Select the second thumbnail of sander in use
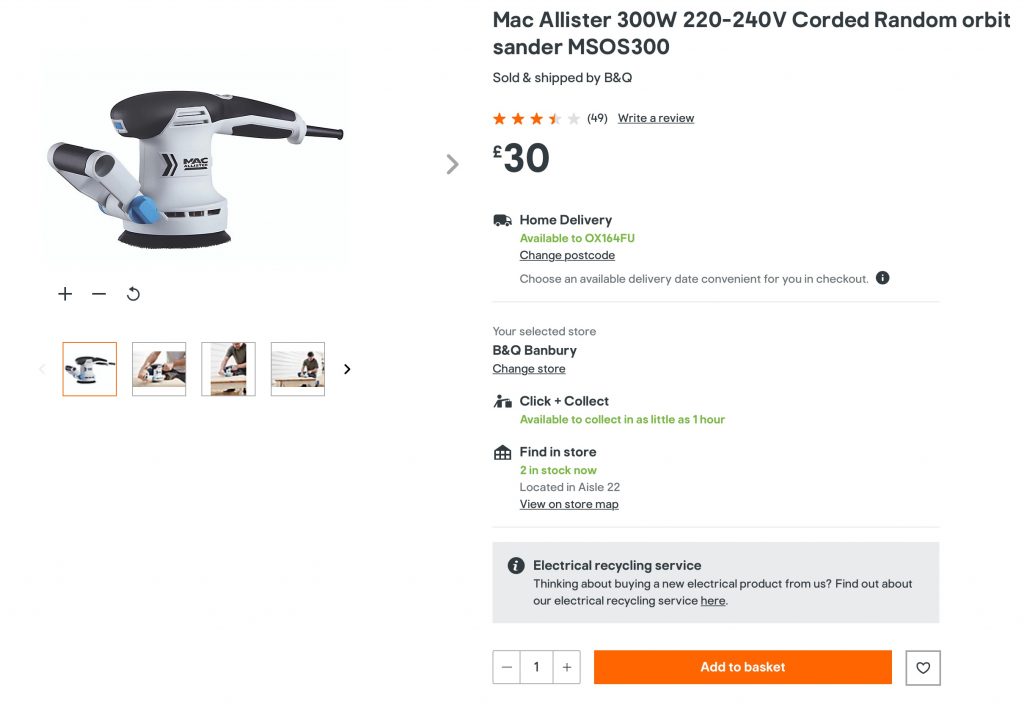 pos(159,369)
